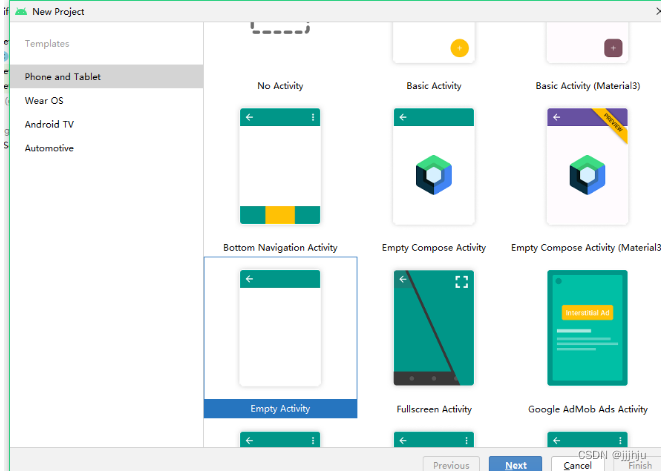Click the Cancel button

(577, 464)
